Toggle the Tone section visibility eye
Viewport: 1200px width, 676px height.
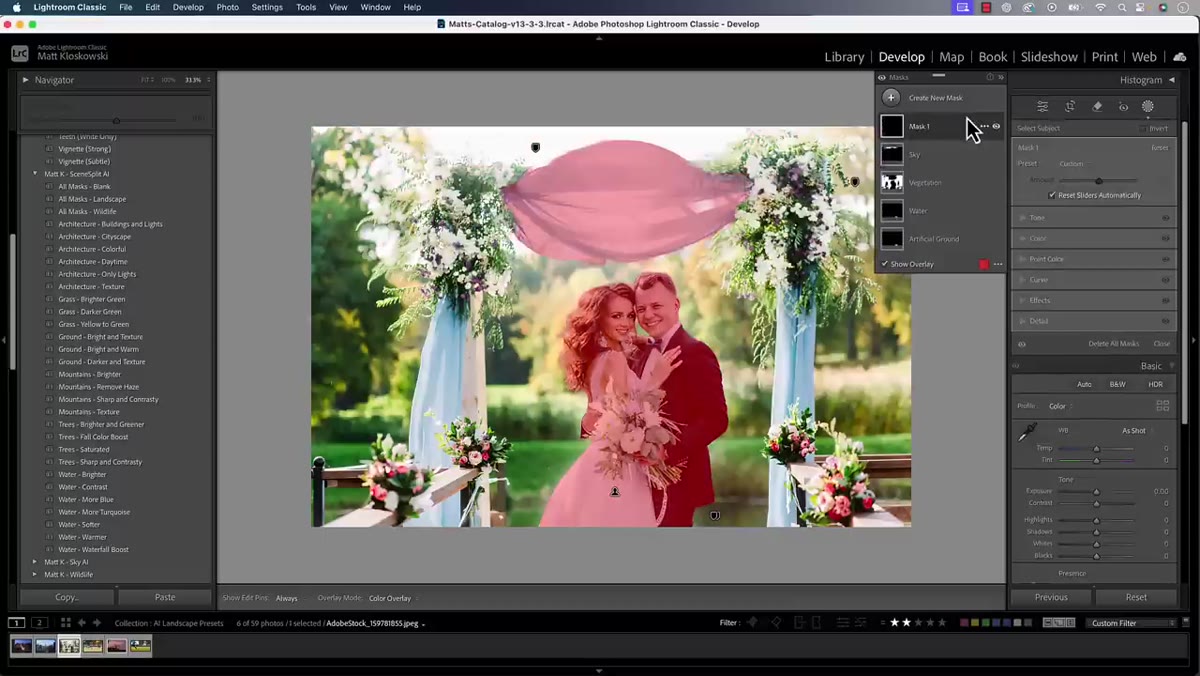[x=1165, y=218]
